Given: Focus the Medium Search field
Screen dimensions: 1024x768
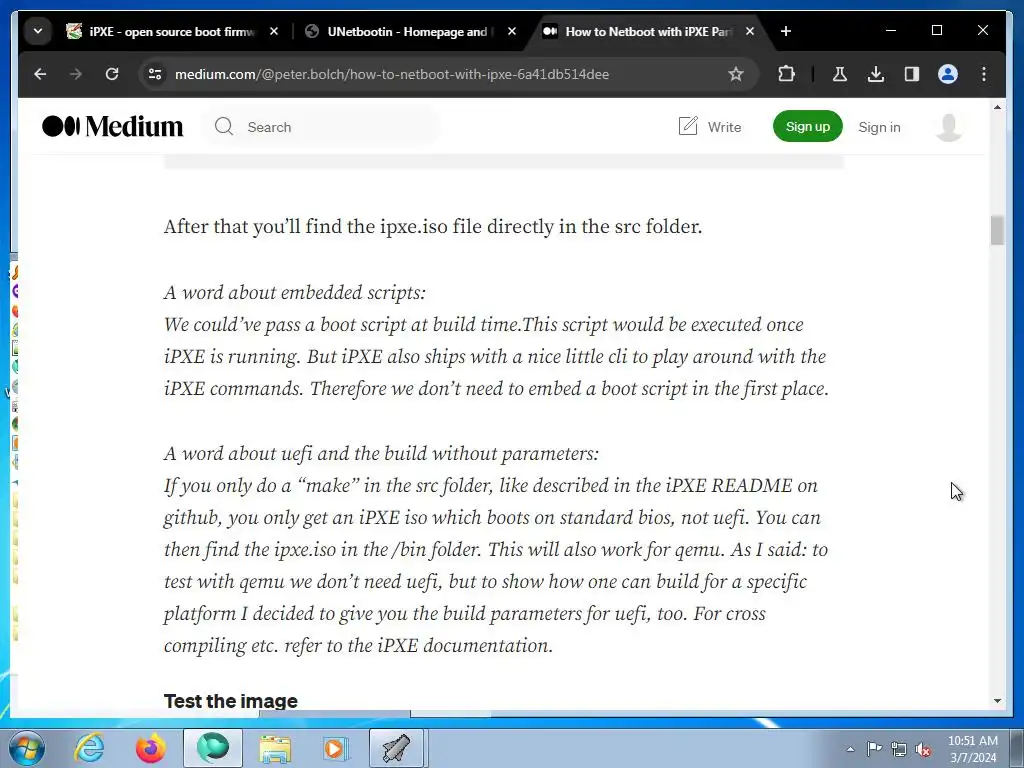Looking at the screenshot, I should point(323,127).
